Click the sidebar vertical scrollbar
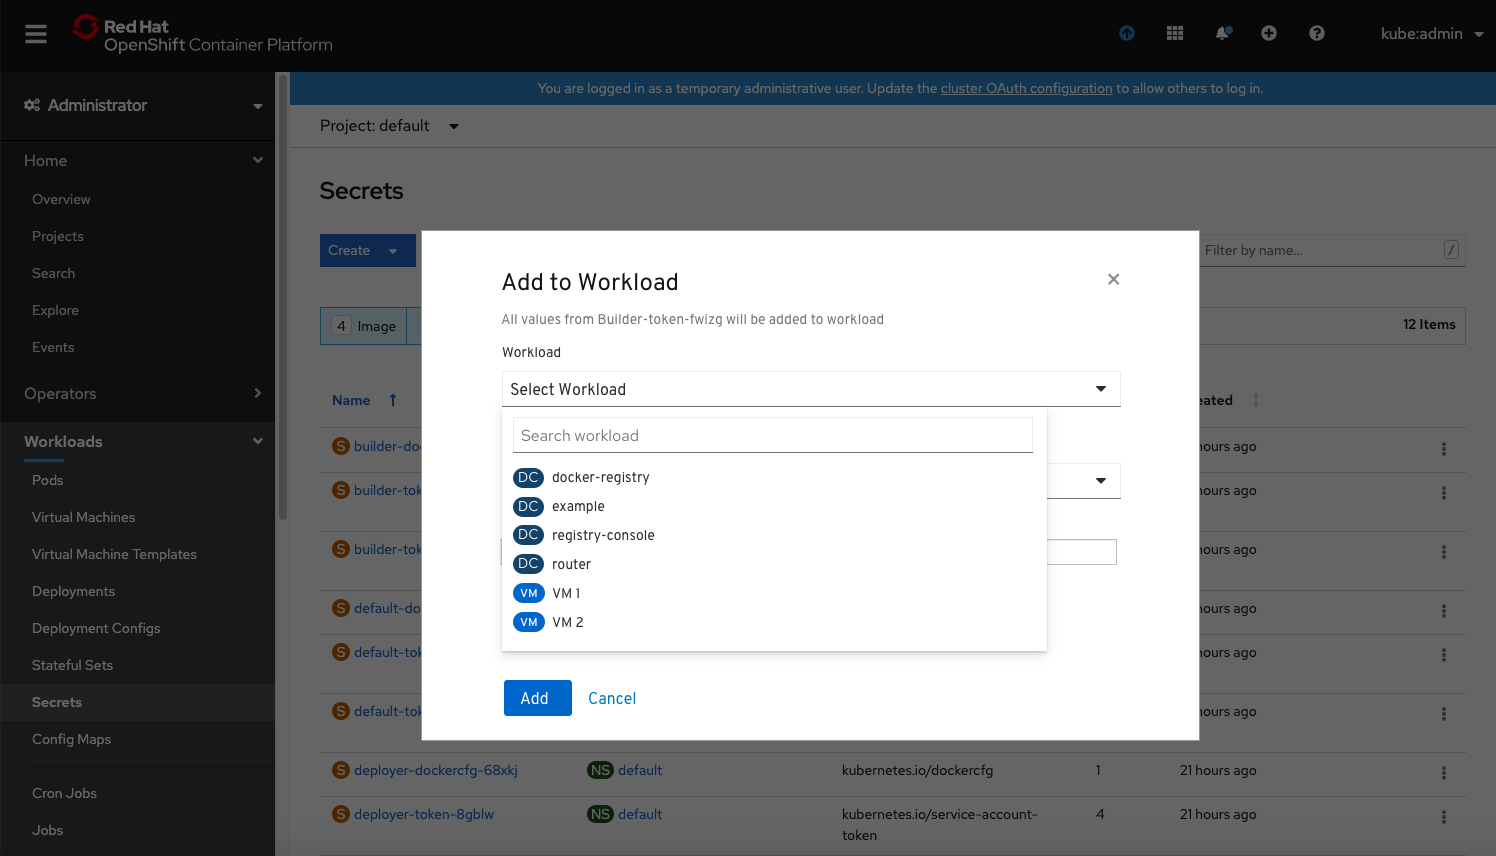1496x856 pixels. (283, 296)
